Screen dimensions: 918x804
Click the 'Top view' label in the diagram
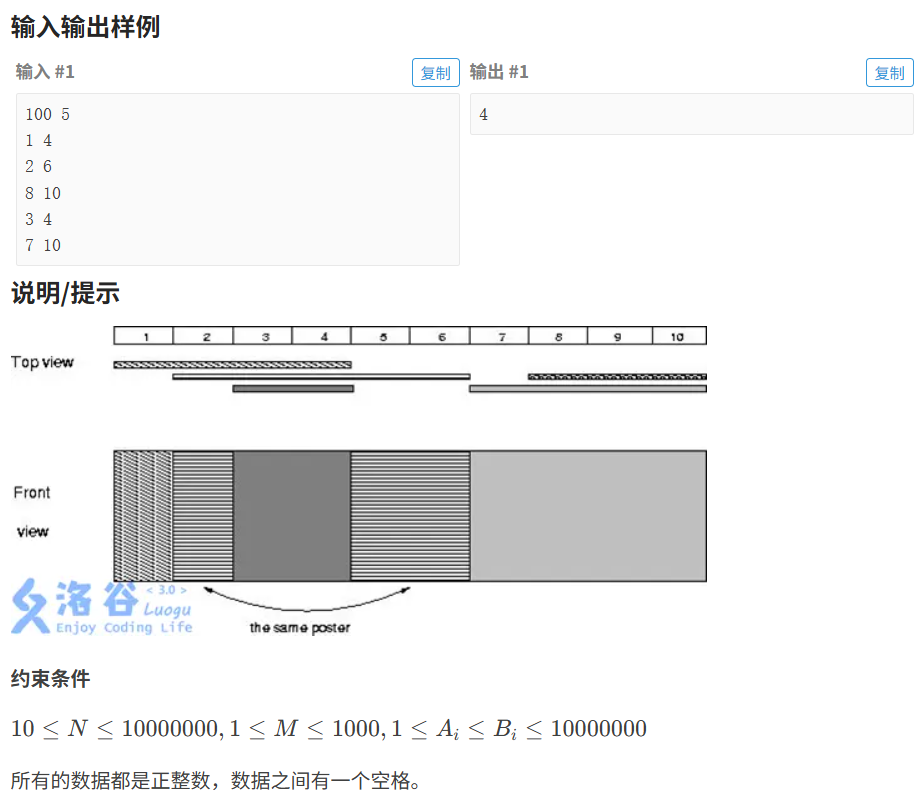click(x=42, y=362)
